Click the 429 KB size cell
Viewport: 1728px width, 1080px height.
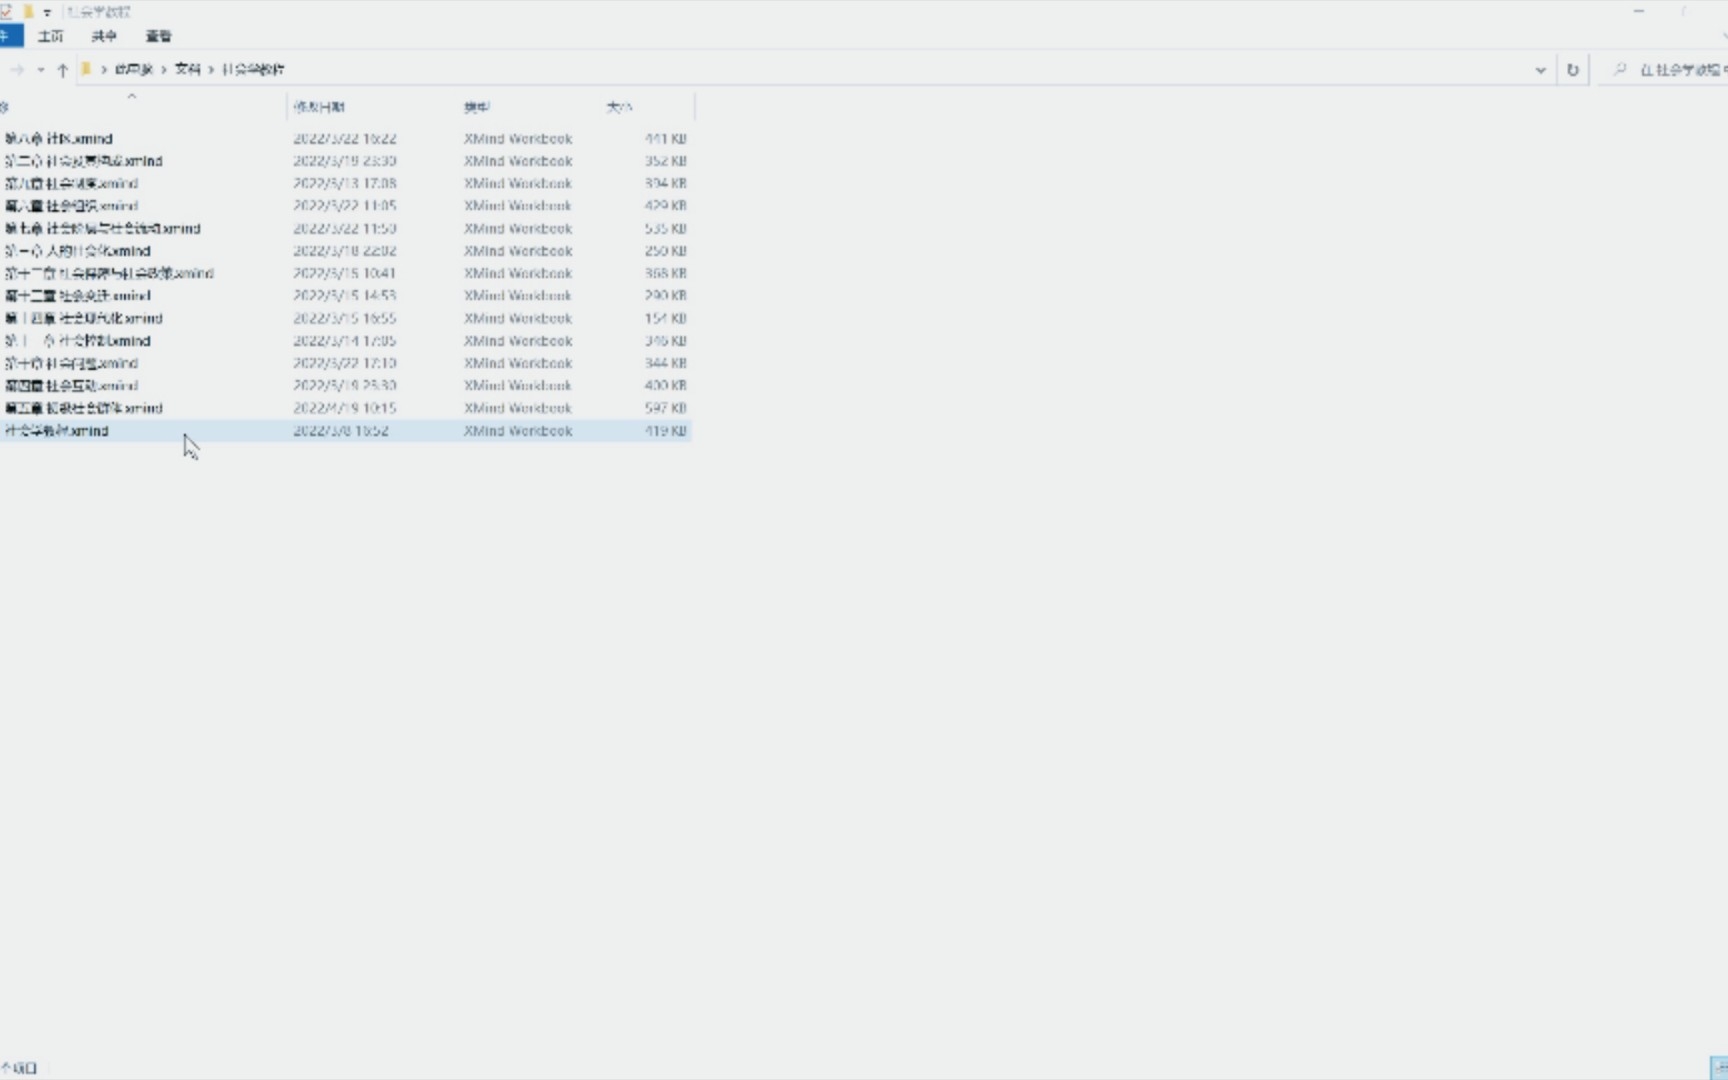pos(665,206)
